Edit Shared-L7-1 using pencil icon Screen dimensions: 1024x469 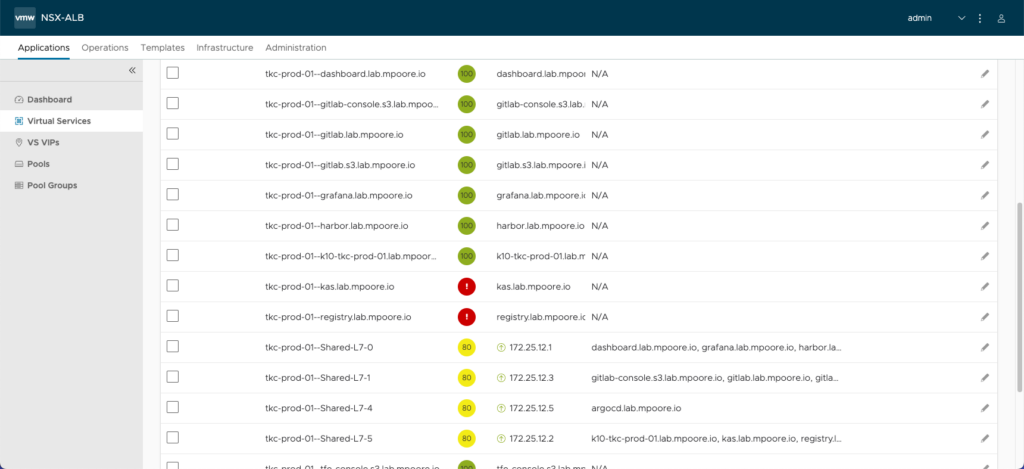985,378
